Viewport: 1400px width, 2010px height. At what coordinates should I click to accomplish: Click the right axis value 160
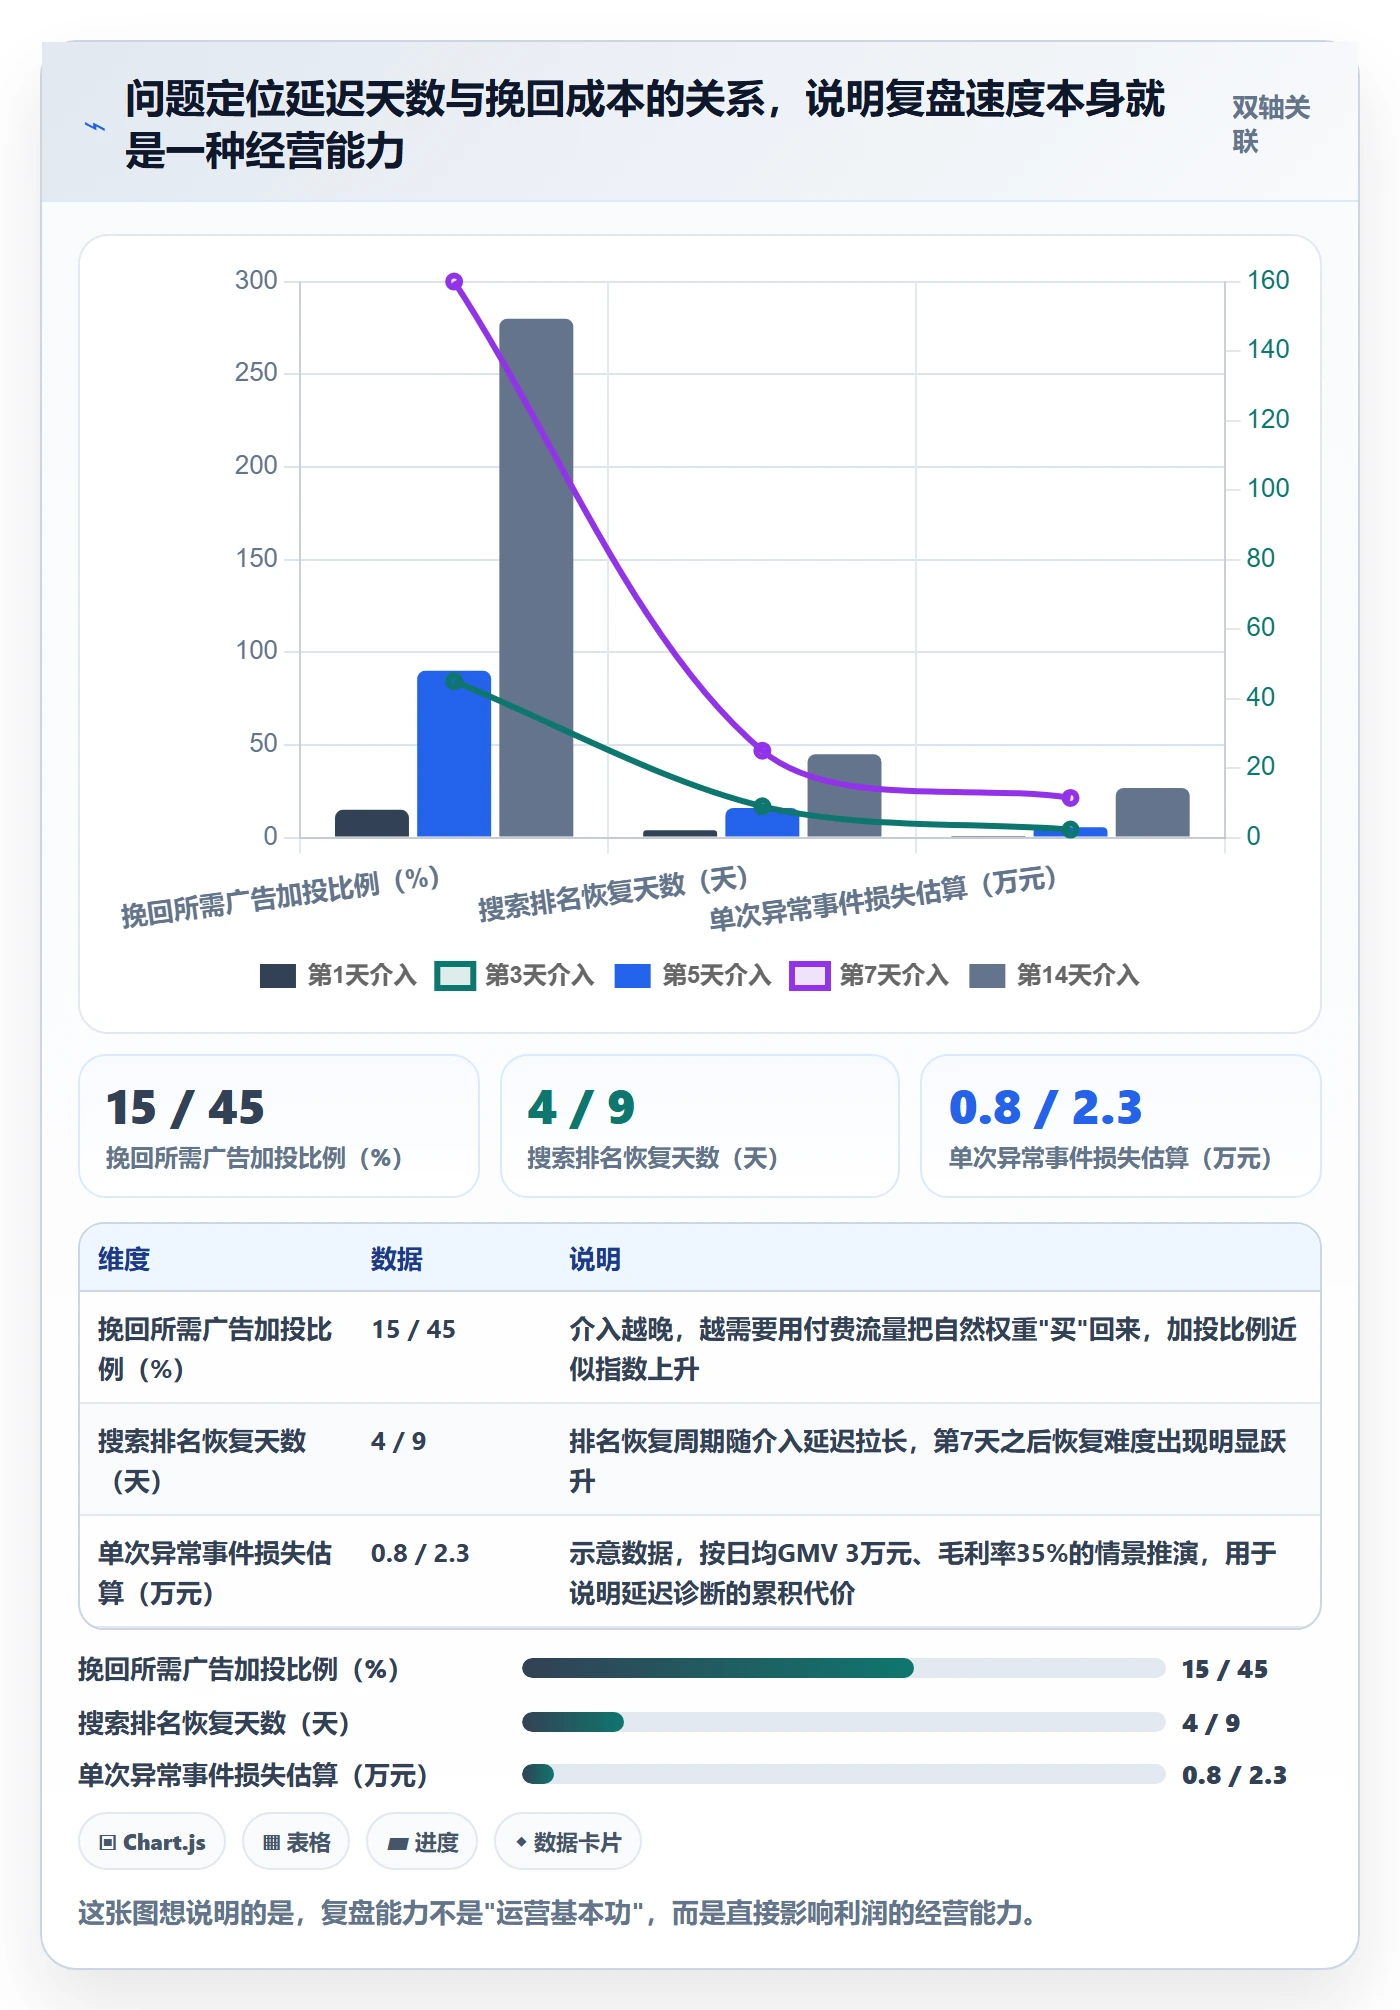1268,280
